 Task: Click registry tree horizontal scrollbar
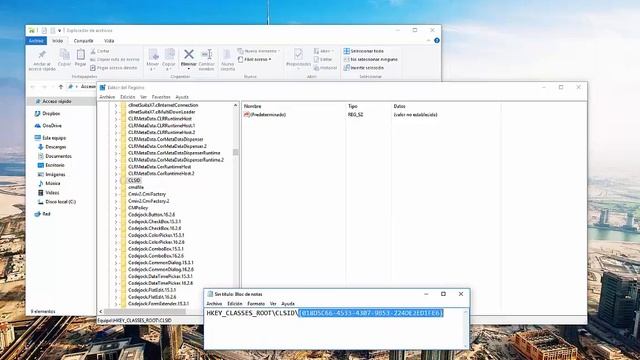pyautogui.click(x=145, y=311)
